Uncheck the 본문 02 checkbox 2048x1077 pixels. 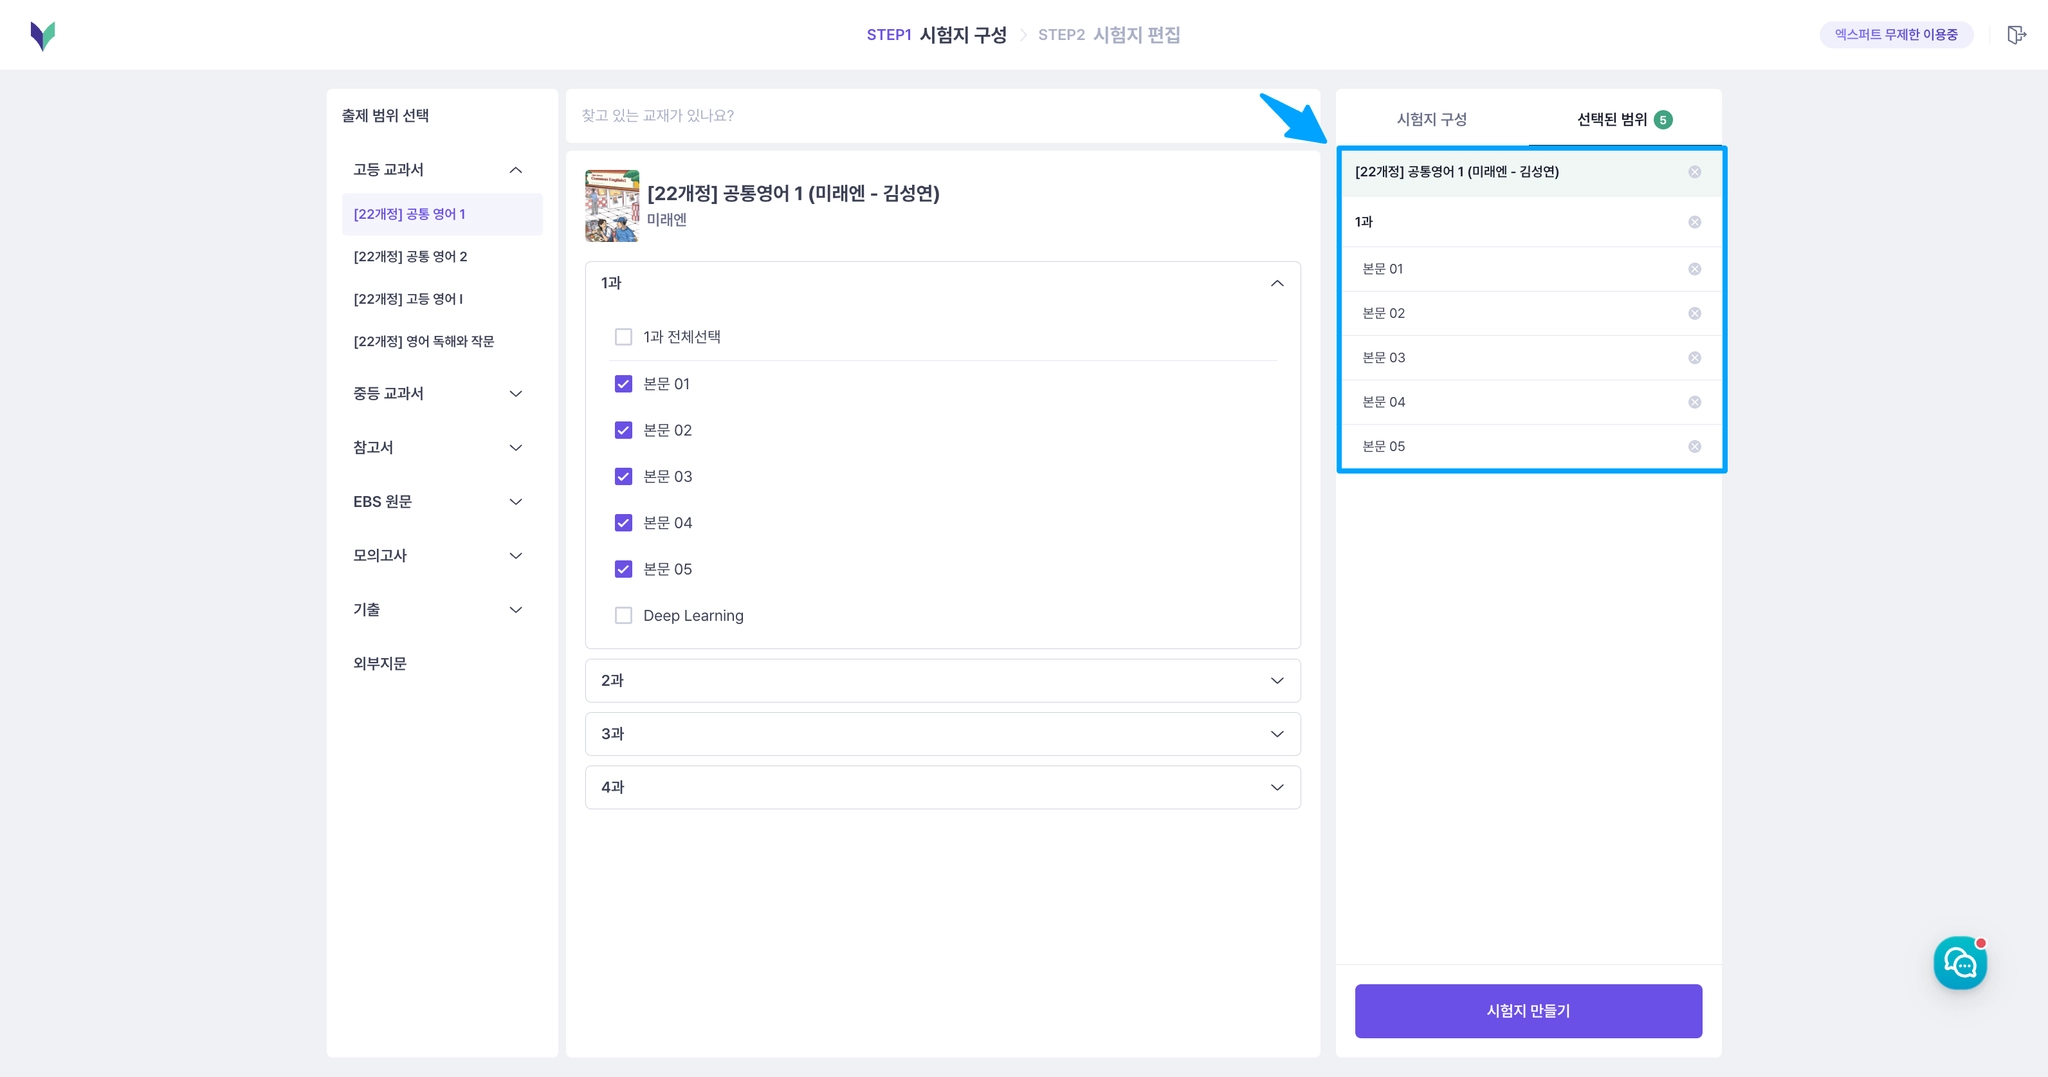(x=623, y=430)
